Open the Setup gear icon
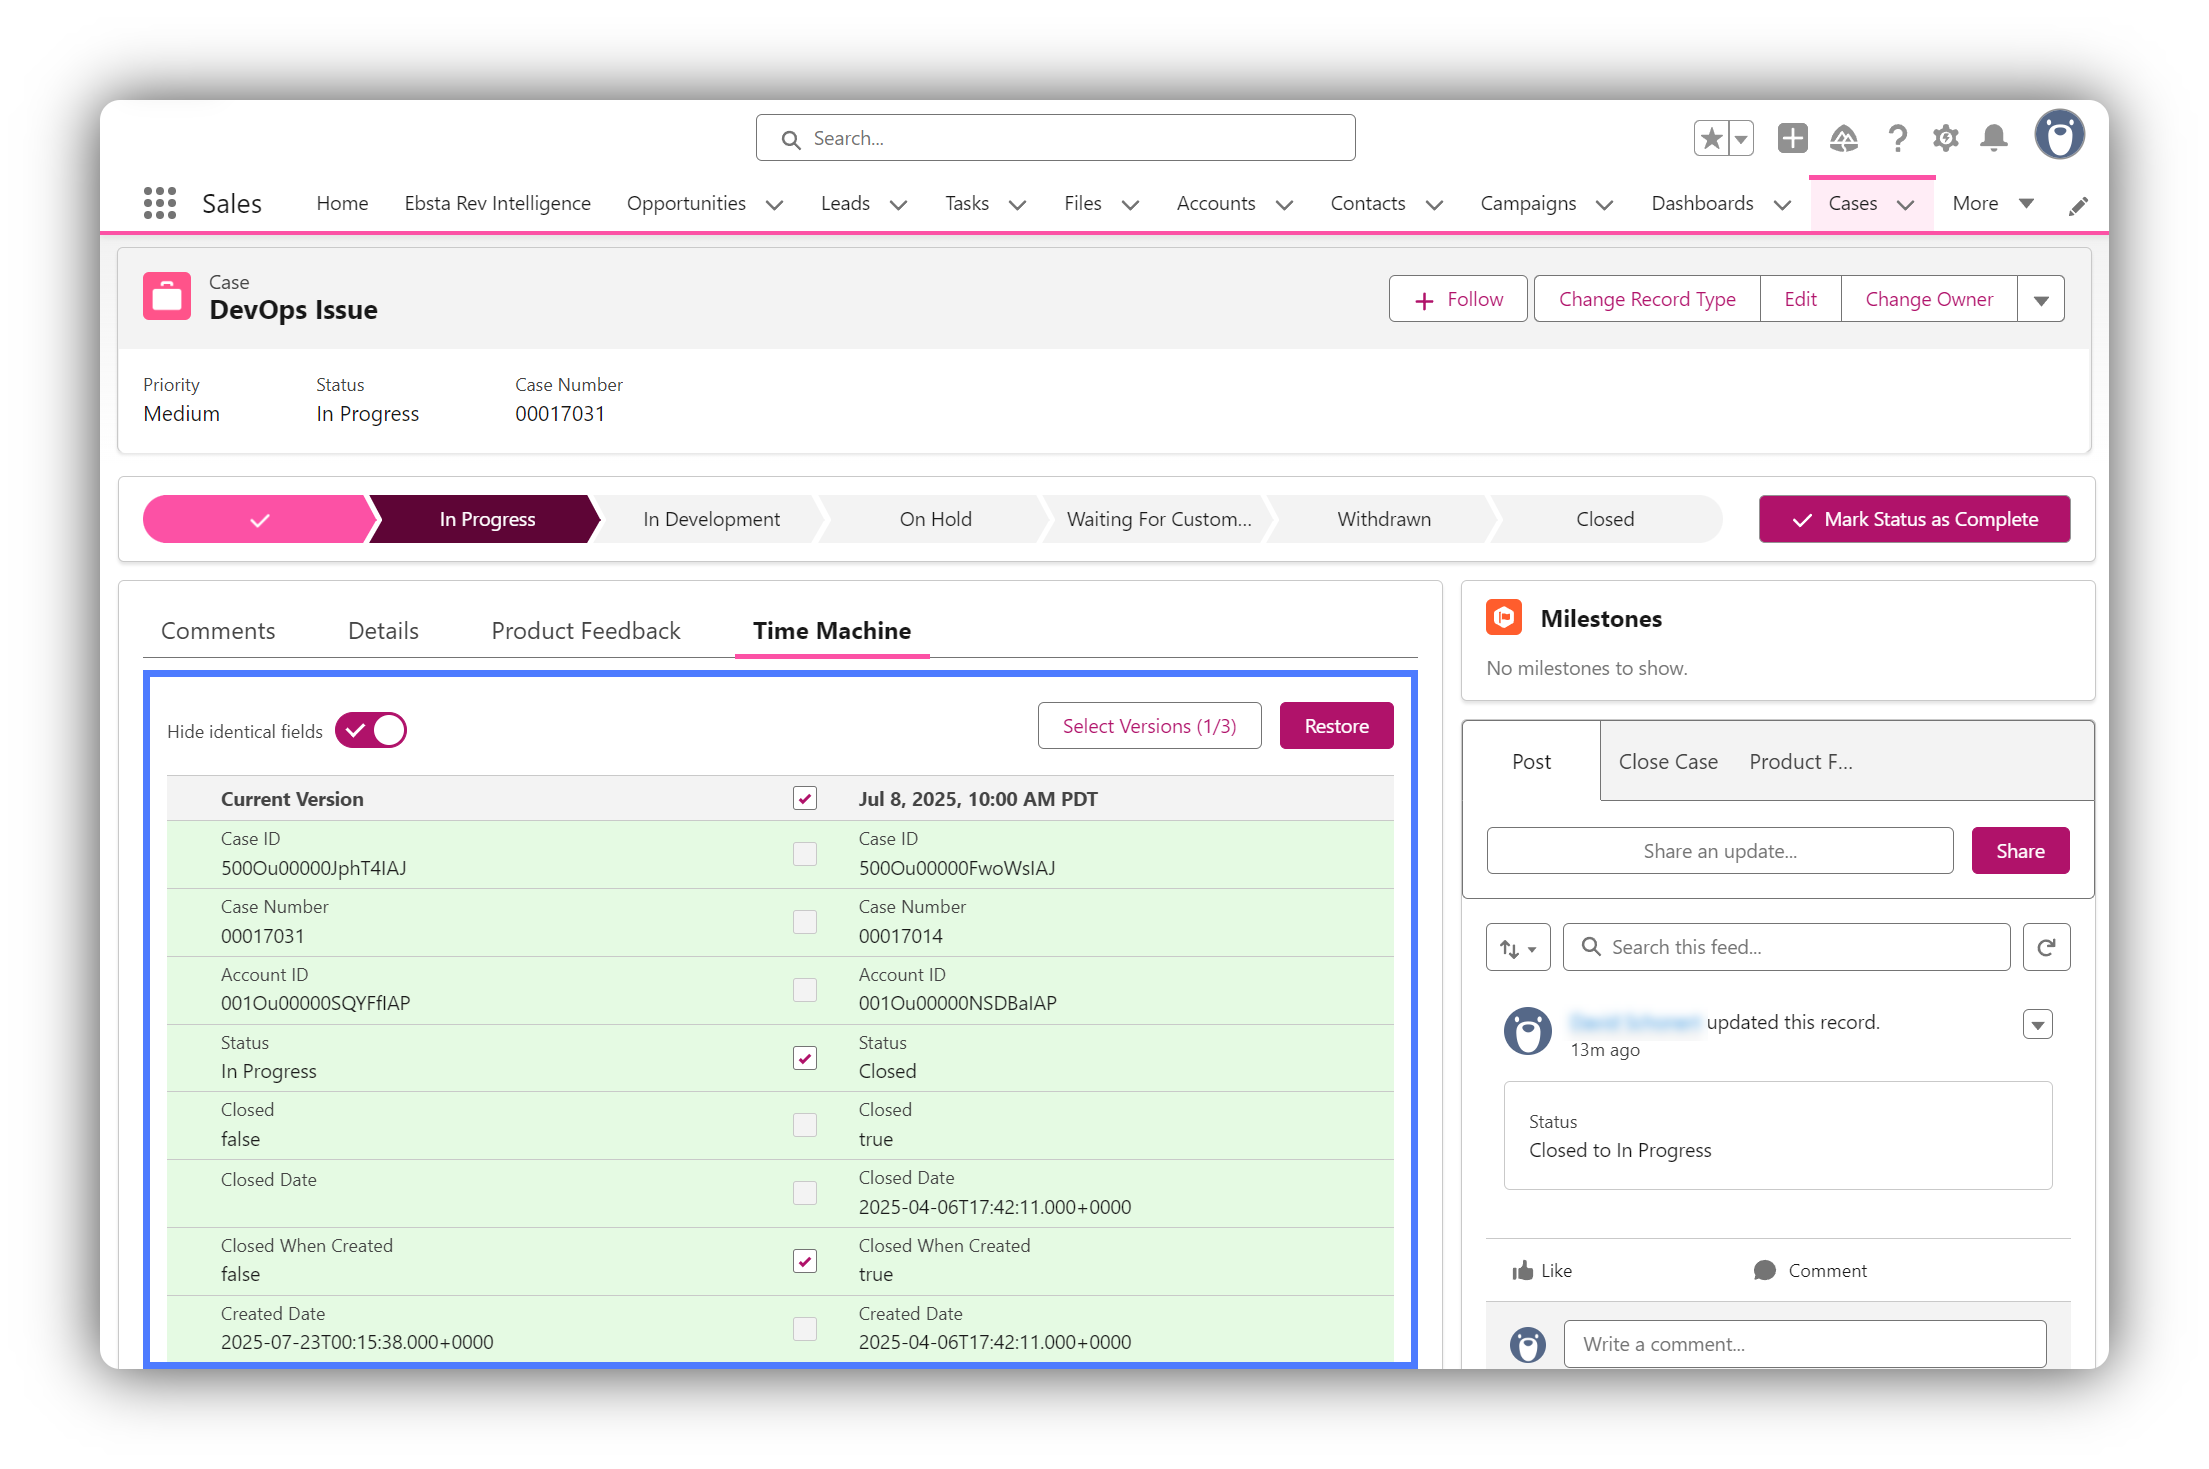Screen dimensions: 2209x1469 click(x=1945, y=138)
